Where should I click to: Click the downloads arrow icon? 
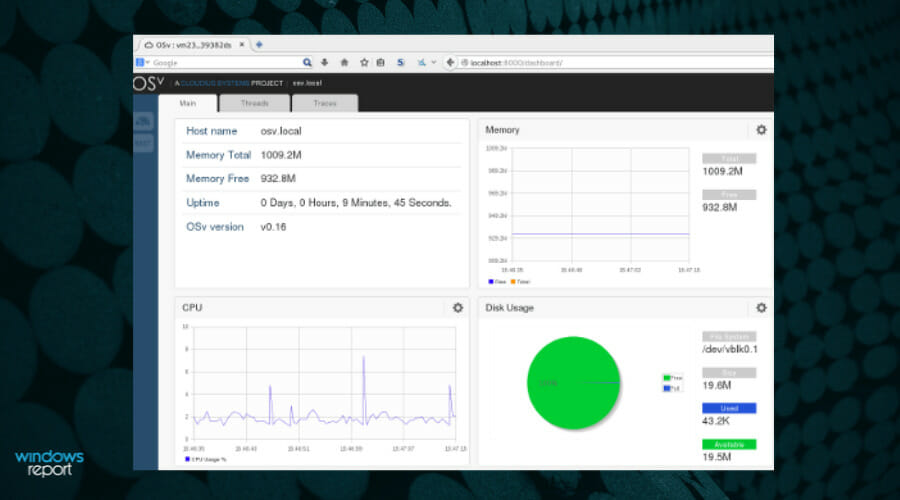pos(324,63)
